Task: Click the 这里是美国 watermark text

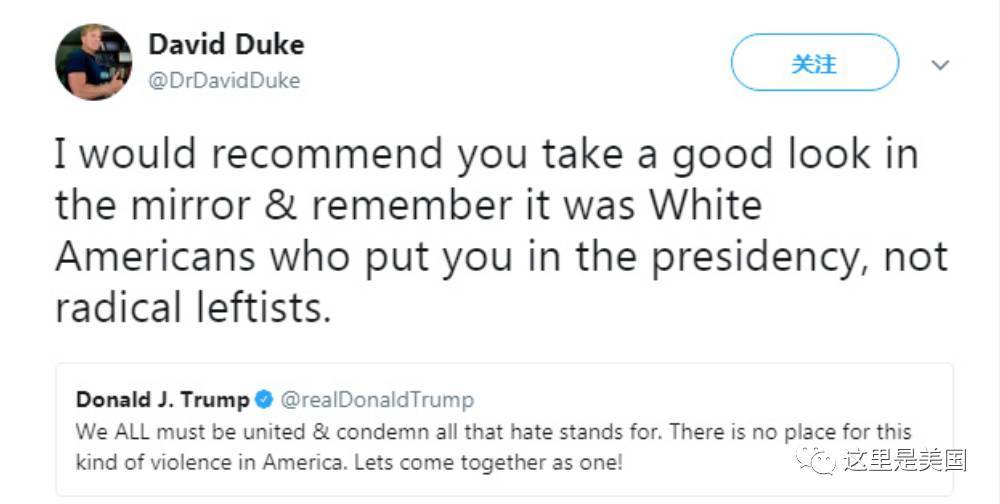Action: 903,460
